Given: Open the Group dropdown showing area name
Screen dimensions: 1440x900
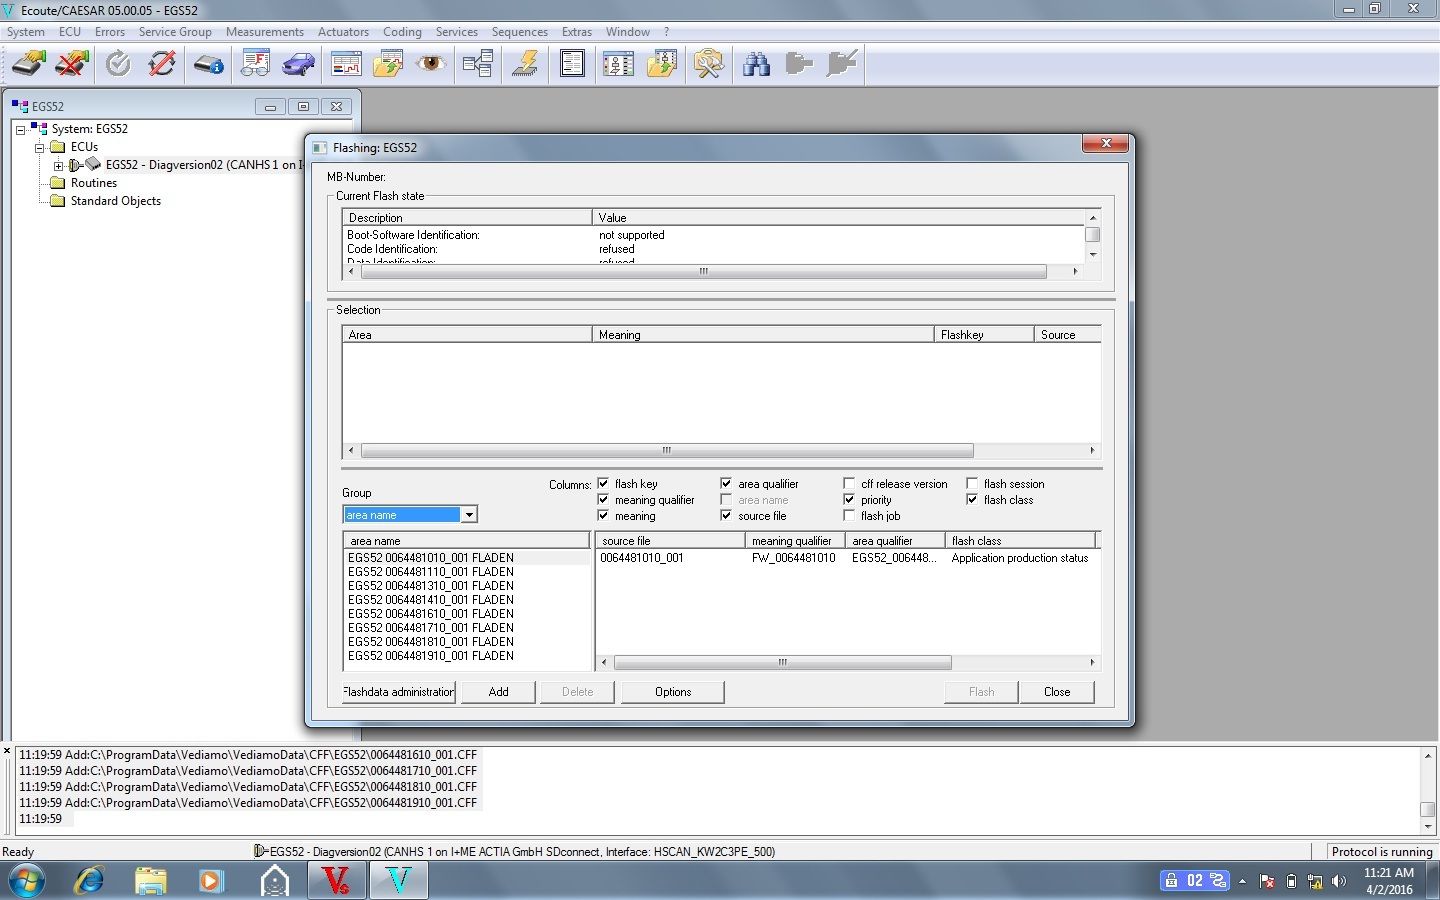Looking at the screenshot, I should 410,515.
